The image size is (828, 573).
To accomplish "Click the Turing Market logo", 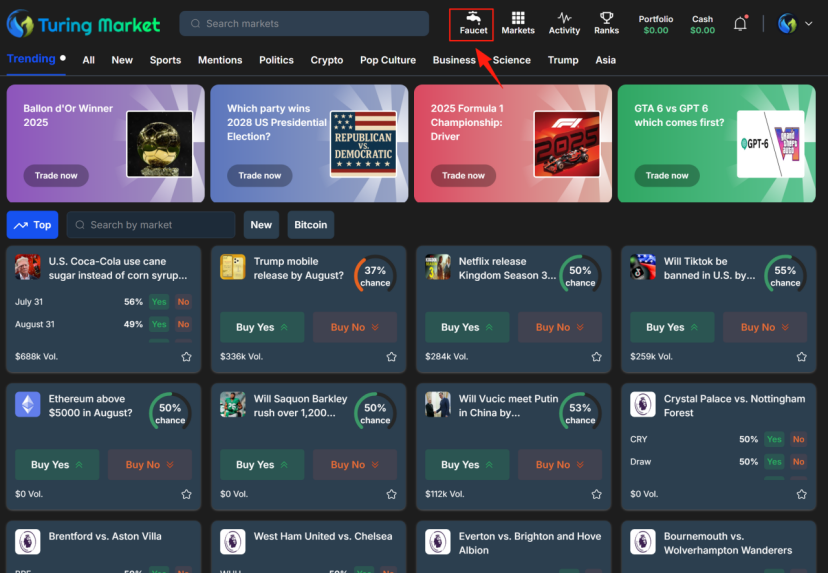I will point(84,24).
